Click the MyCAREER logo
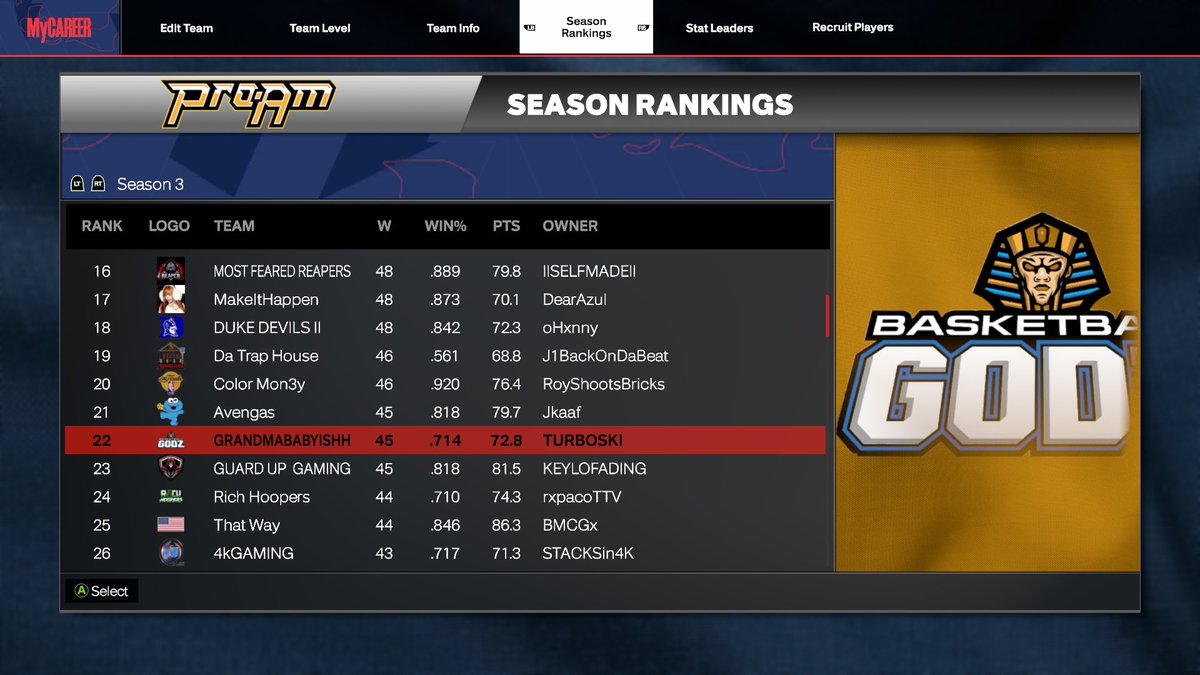 pos(59,28)
